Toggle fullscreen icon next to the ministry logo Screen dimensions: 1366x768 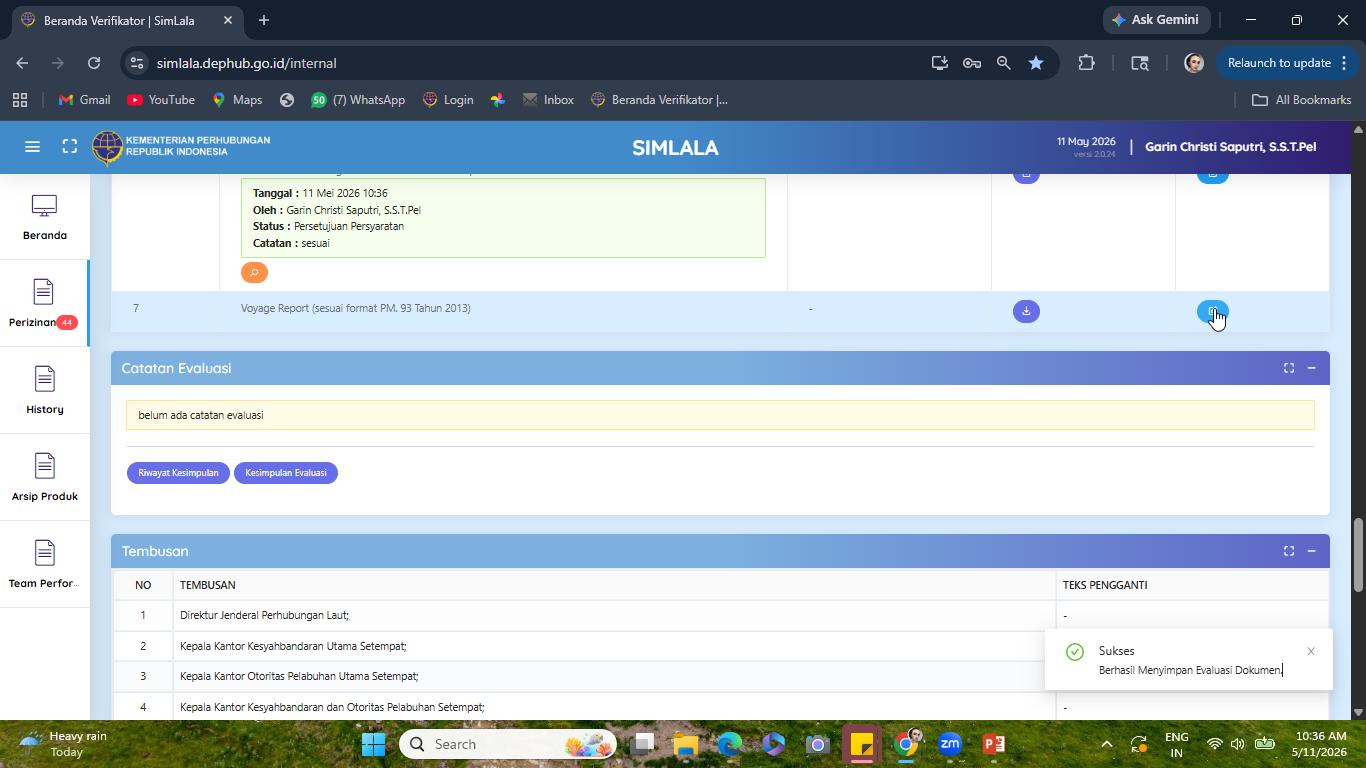click(70, 147)
